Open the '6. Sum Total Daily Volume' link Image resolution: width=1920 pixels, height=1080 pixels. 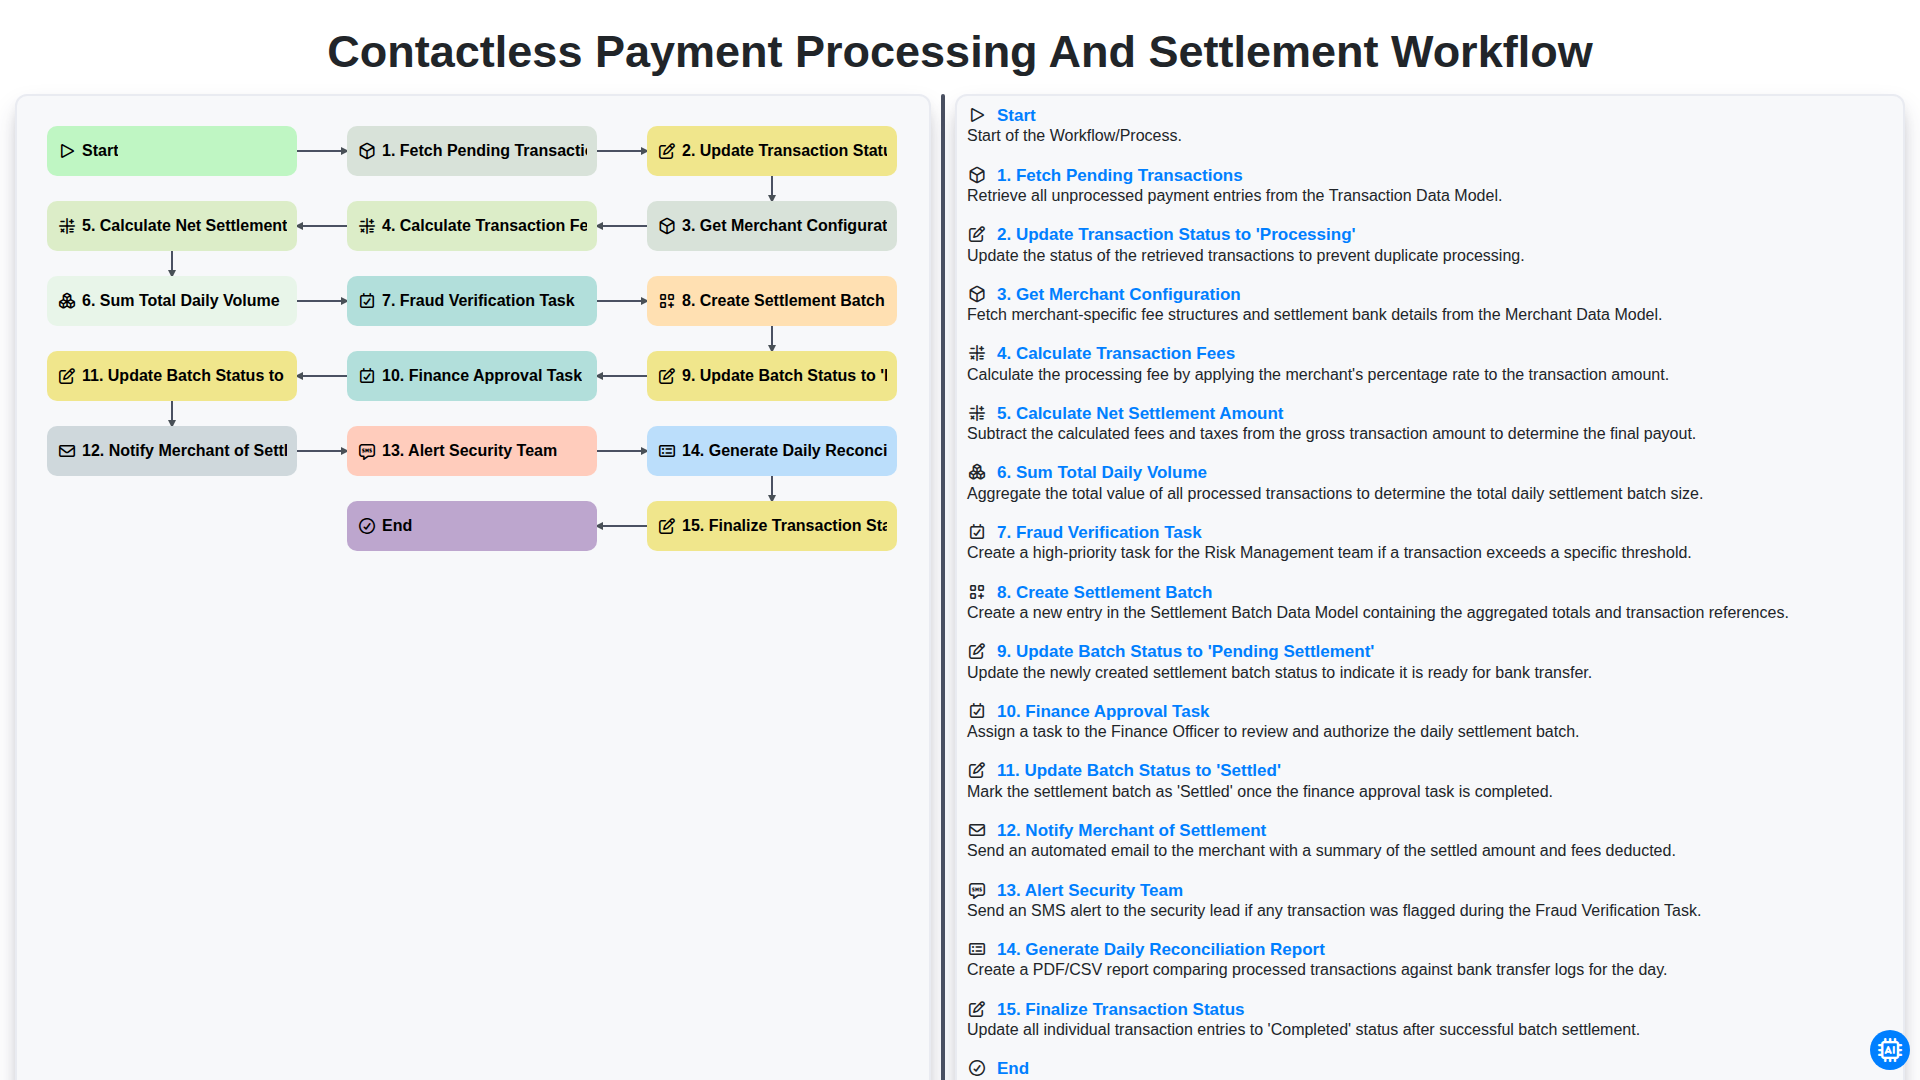pos(1101,472)
